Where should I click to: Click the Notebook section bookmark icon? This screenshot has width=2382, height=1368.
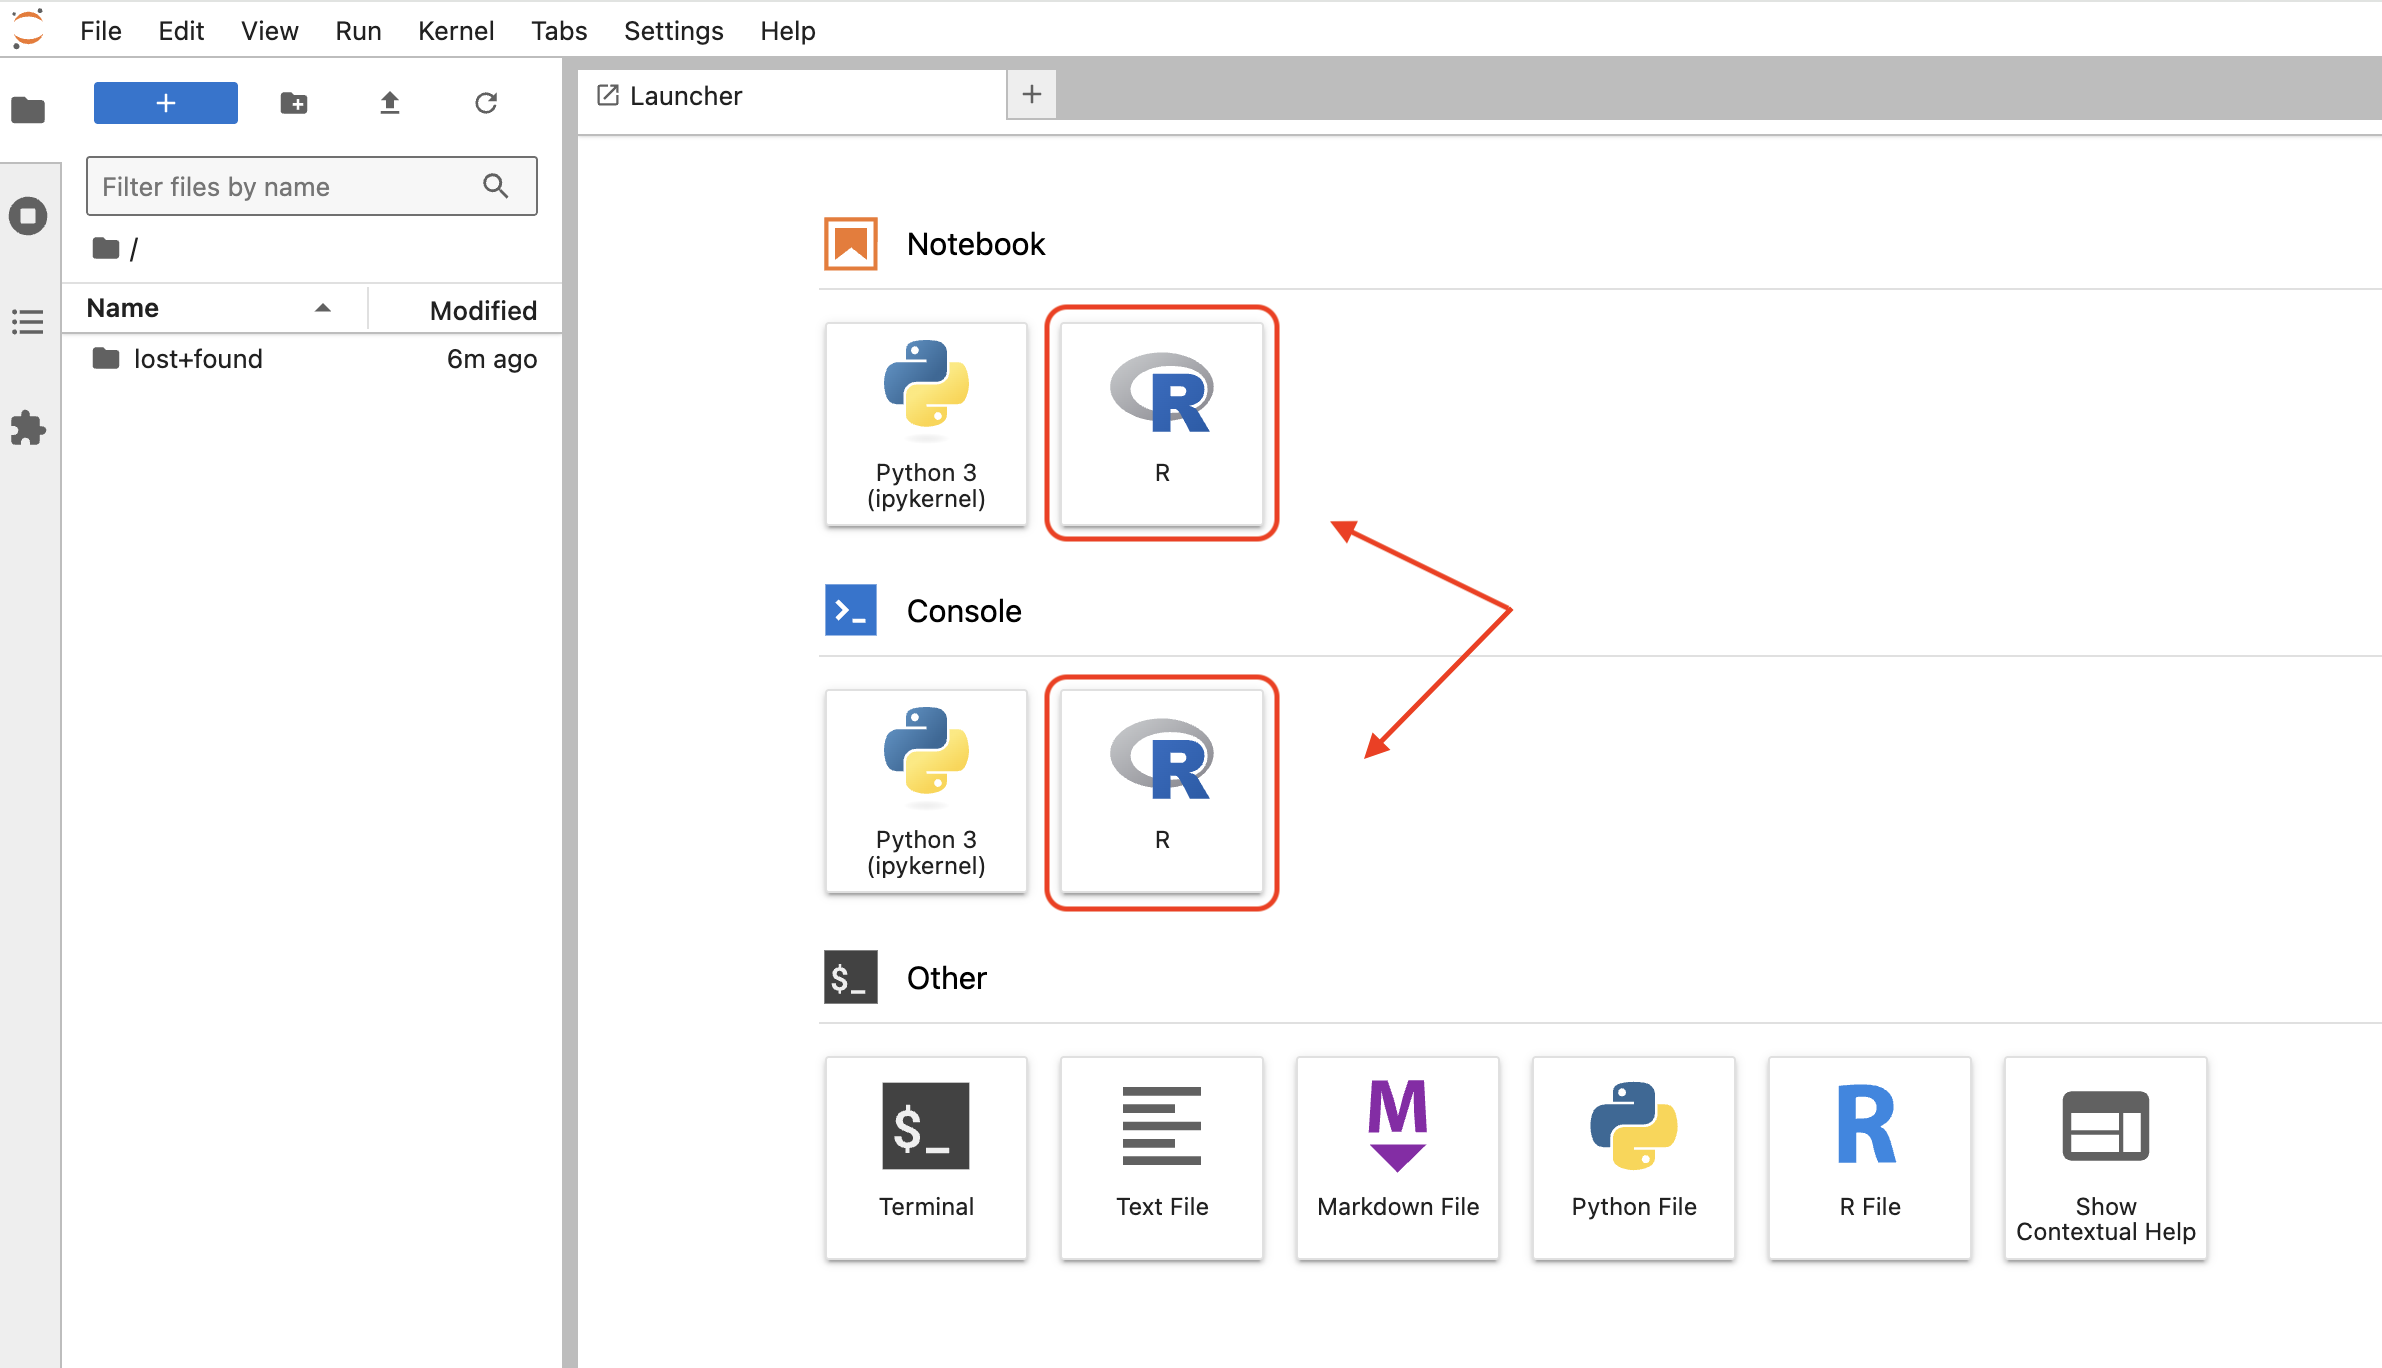coord(851,244)
